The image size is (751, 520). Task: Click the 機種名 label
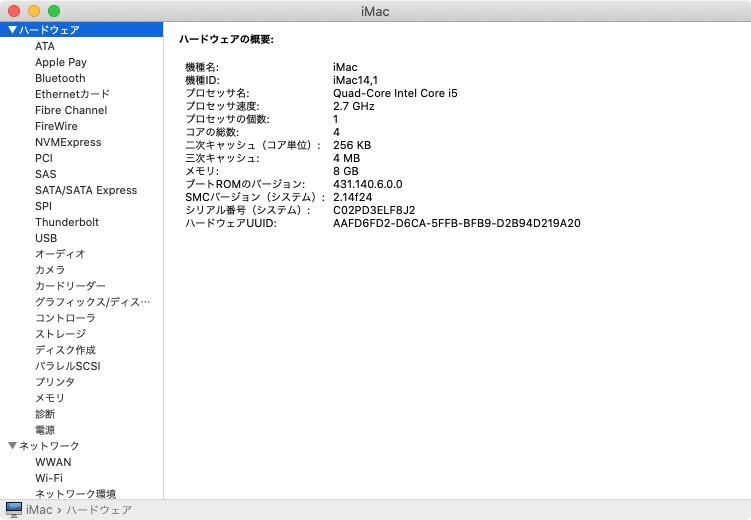click(202, 67)
